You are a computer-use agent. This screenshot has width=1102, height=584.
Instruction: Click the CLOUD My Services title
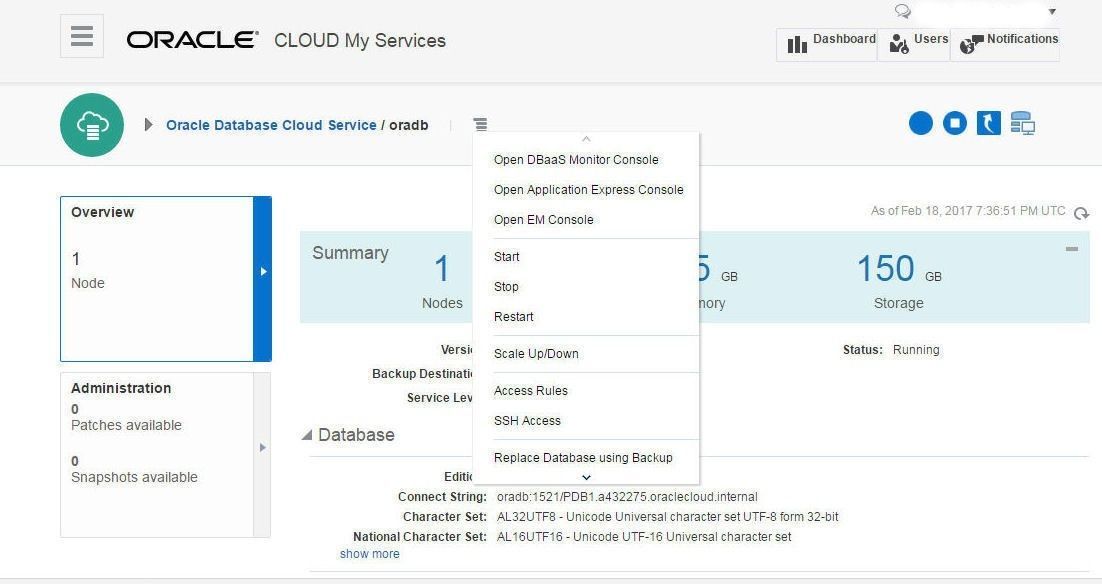[360, 41]
